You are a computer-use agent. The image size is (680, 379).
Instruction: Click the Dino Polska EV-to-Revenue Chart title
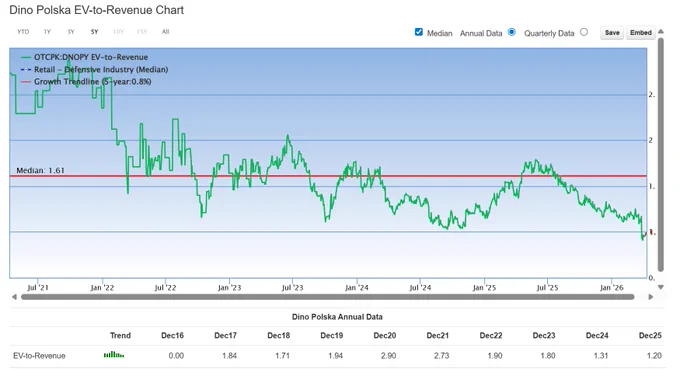point(97,10)
